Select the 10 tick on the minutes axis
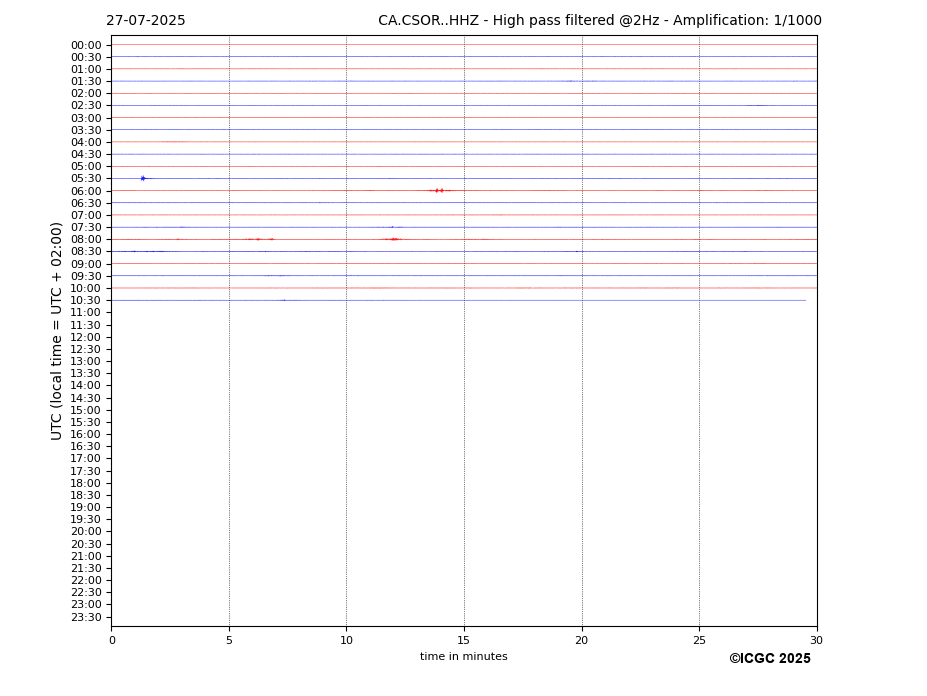The width and height of the screenshot is (927, 696). 346,640
